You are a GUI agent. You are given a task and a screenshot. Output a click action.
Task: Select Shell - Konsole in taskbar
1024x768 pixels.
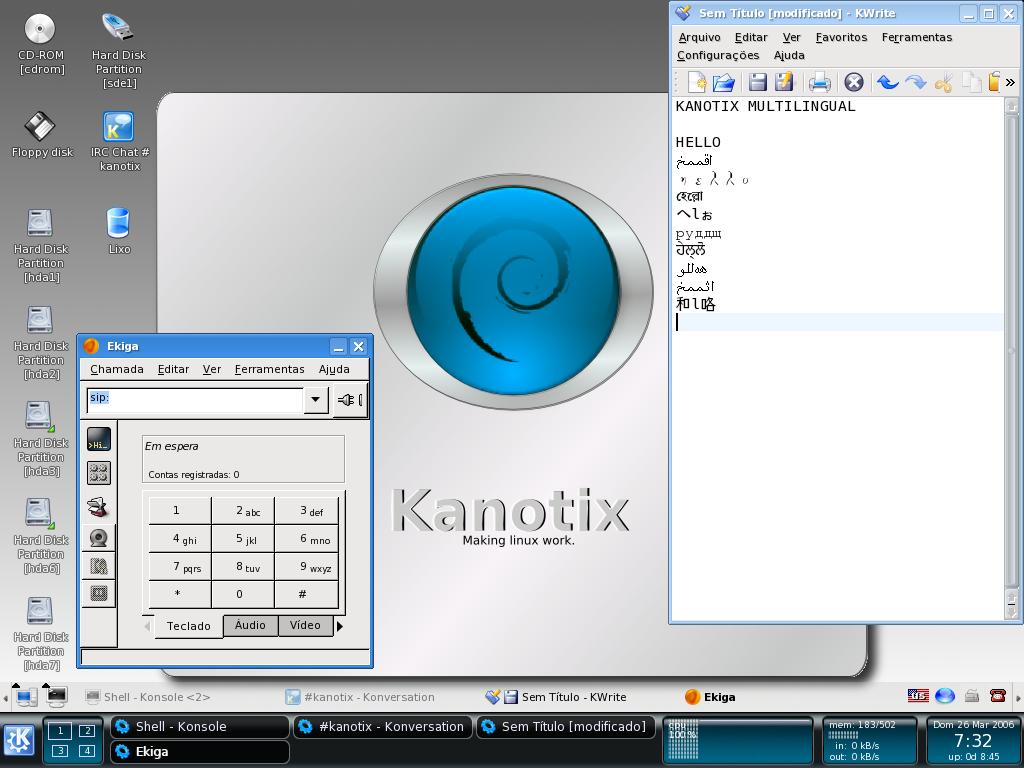199,727
